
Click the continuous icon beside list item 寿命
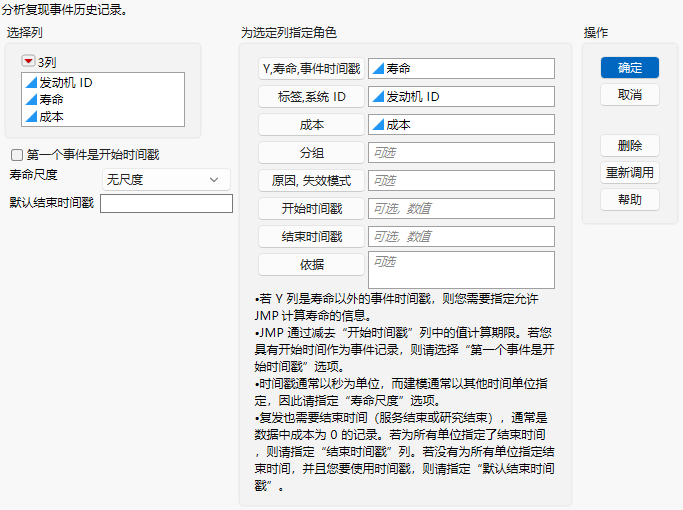coord(31,99)
